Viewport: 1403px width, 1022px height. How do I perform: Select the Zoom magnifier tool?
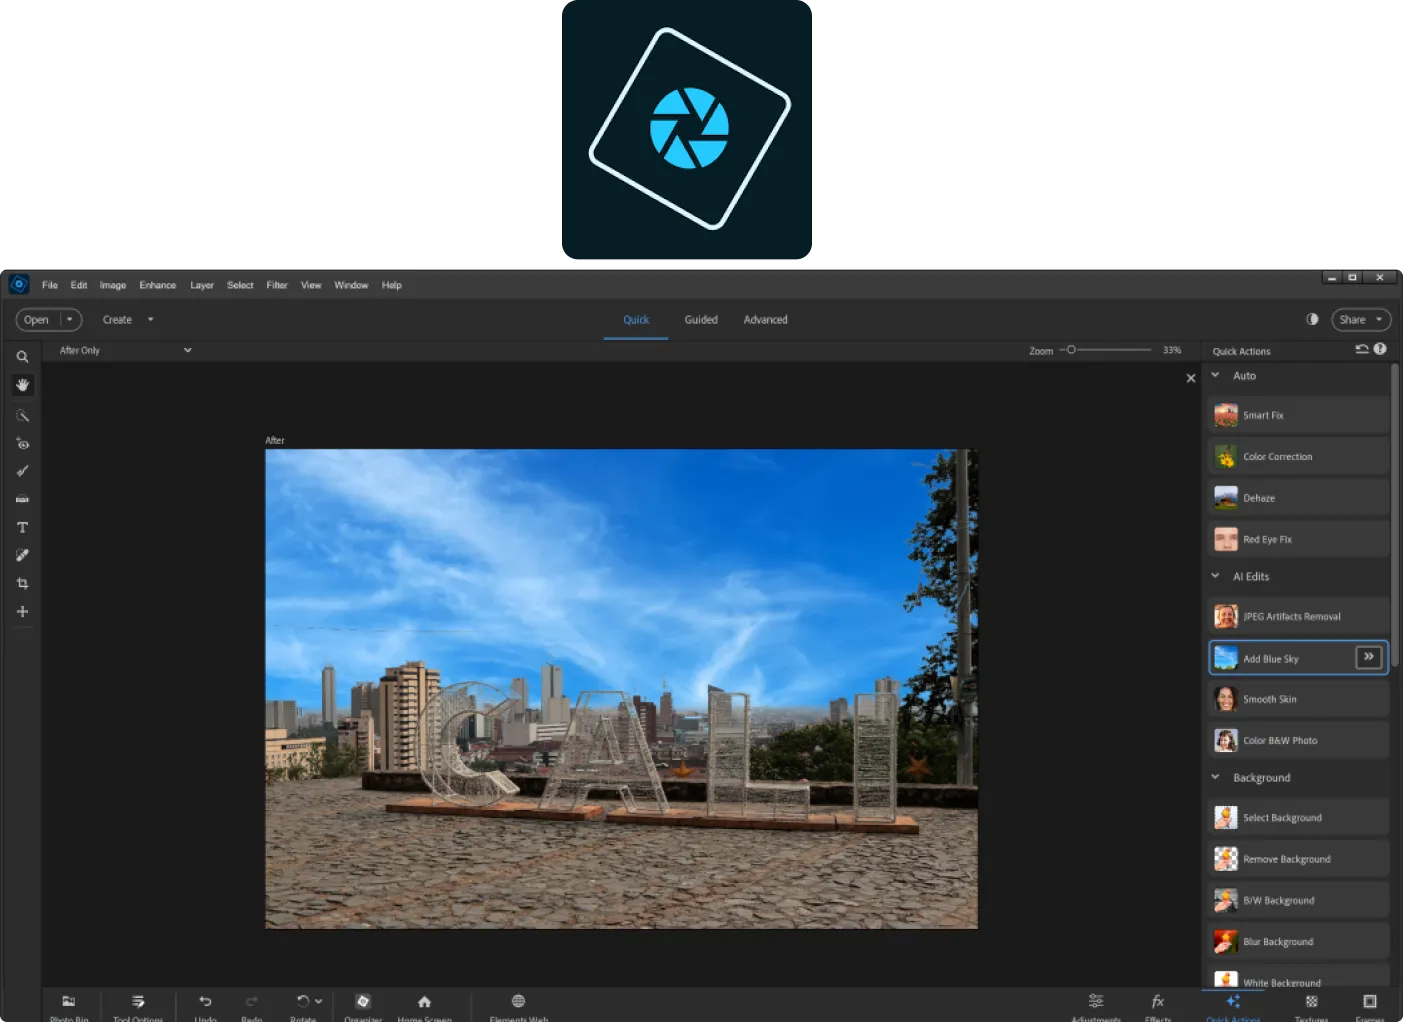click(22, 357)
